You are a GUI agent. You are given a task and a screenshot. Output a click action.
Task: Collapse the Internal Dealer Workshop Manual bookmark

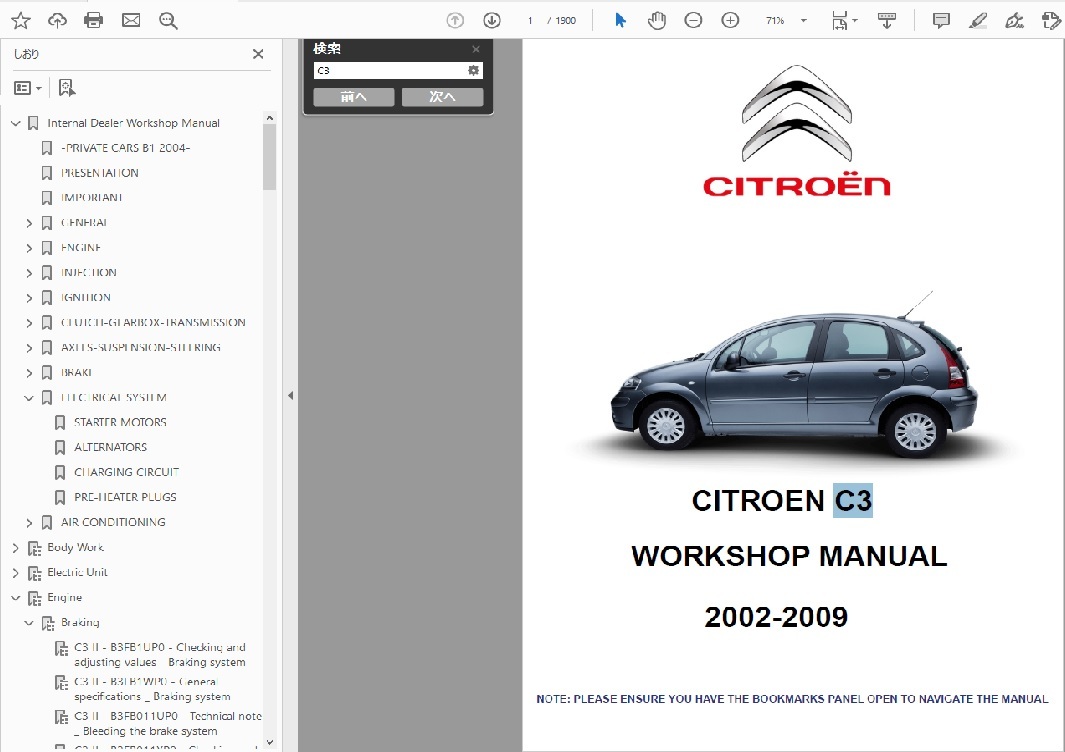click(16, 123)
